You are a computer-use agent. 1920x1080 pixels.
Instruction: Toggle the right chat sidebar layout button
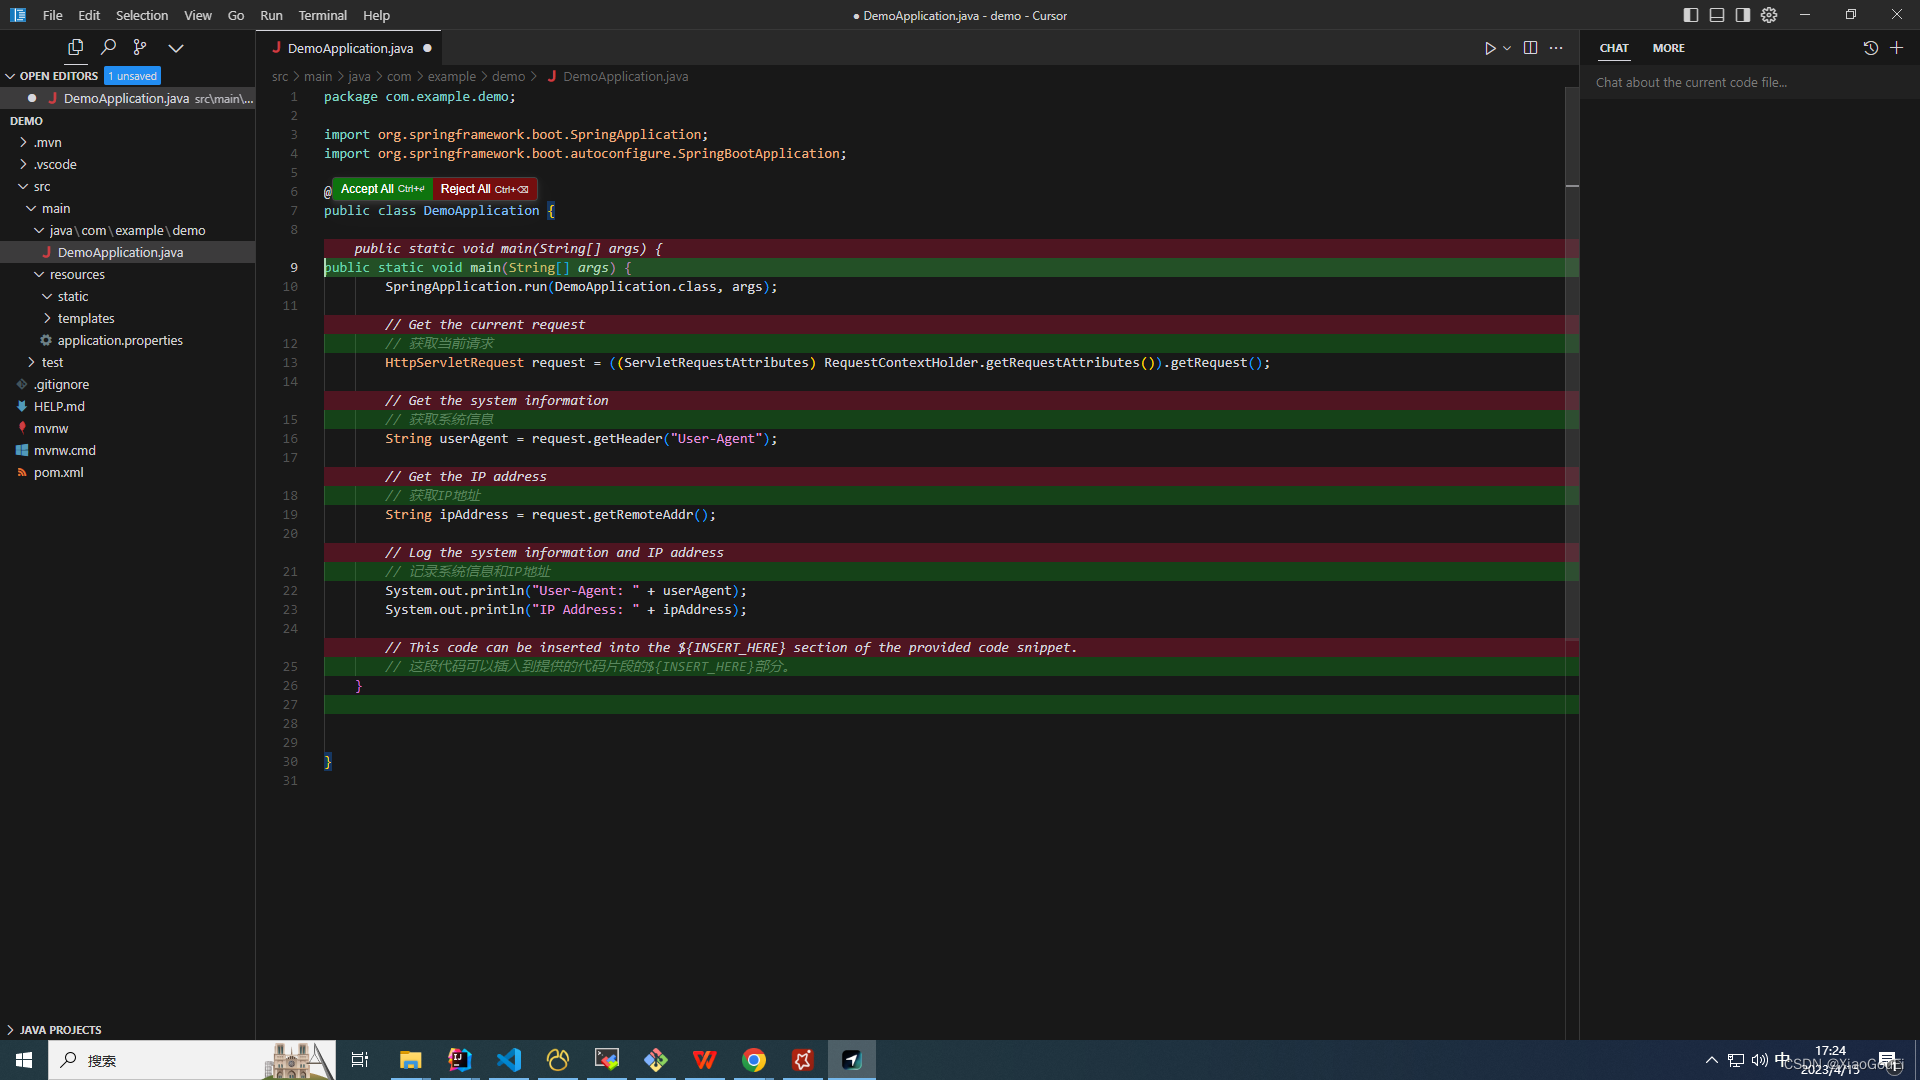pos(1743,15)
